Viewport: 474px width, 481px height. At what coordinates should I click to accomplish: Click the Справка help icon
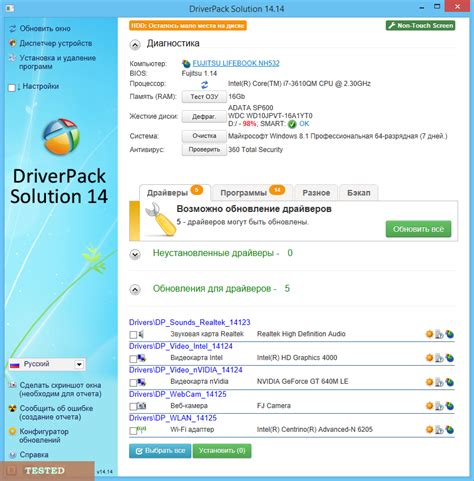(12, 455)
